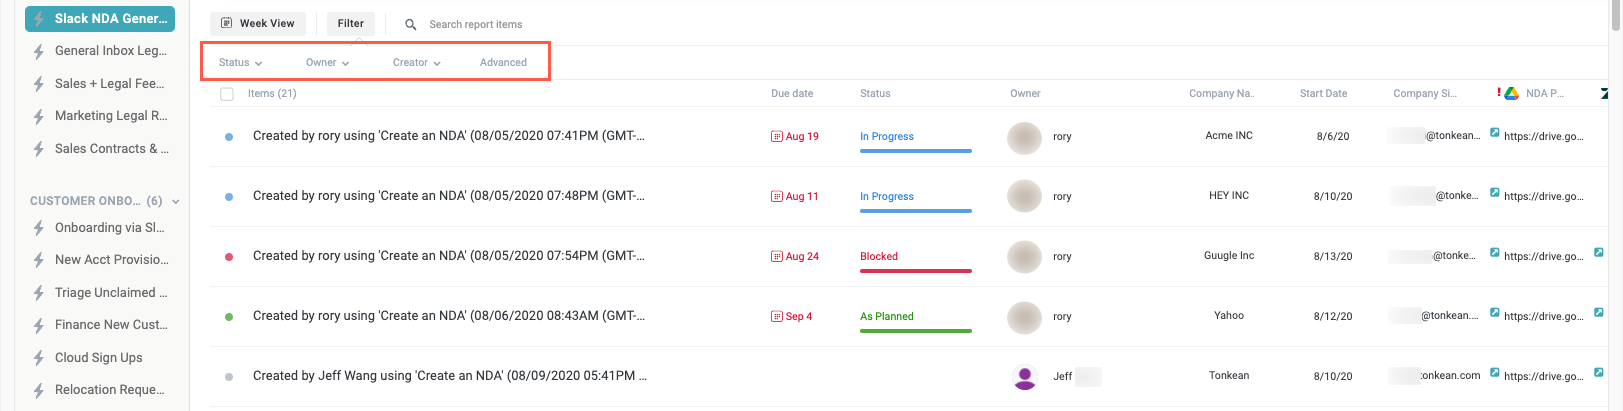Open the Creator filter dropdown
The height and width of the screenshot is (411, 1623).
416,62
